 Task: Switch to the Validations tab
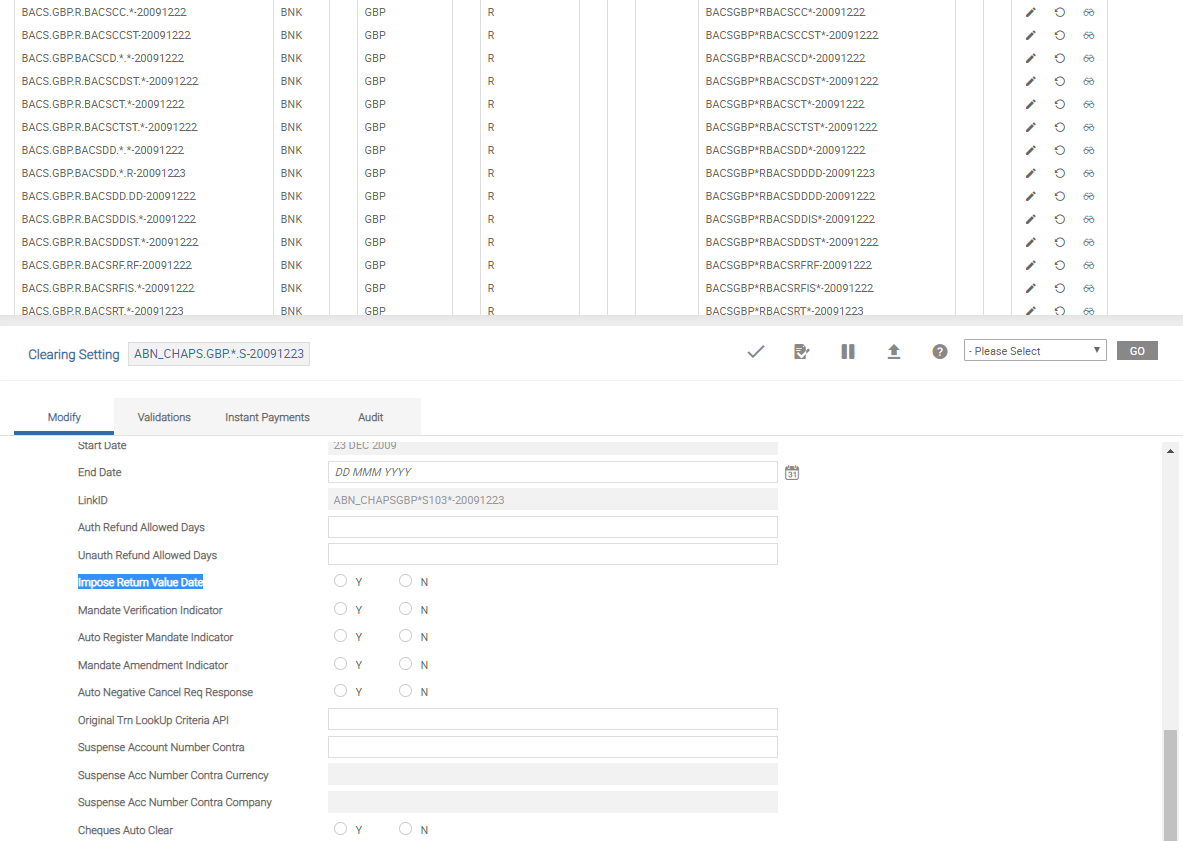(x=164, y=417)
